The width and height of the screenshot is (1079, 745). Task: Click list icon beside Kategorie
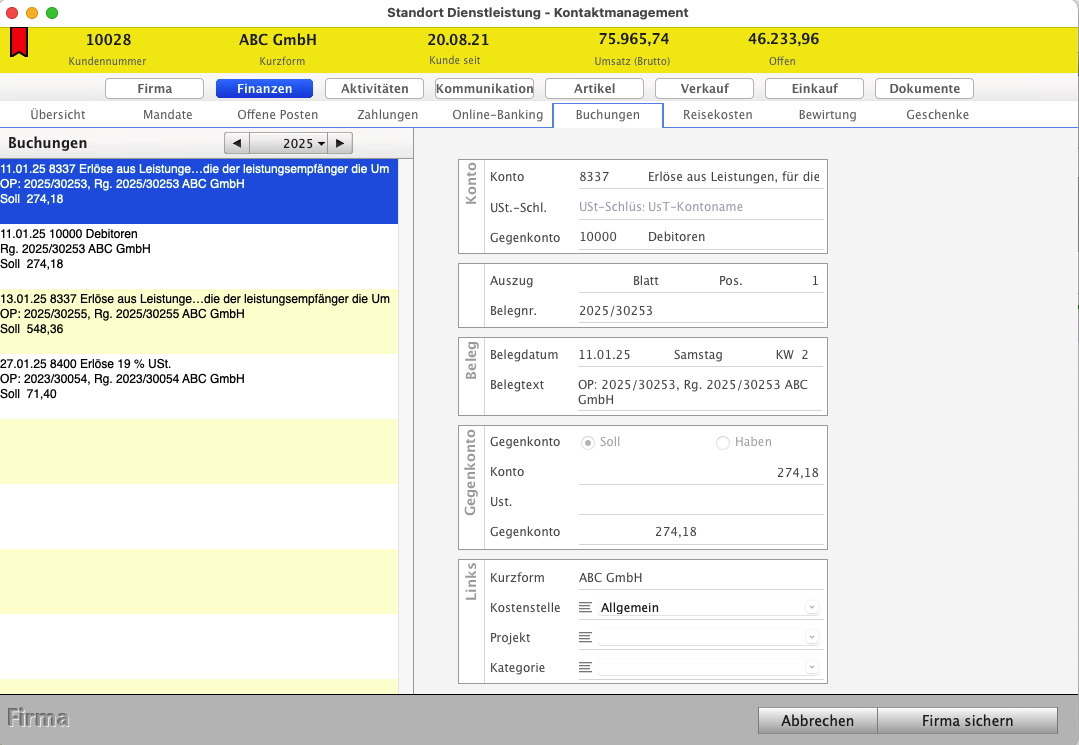coord(585,668)
